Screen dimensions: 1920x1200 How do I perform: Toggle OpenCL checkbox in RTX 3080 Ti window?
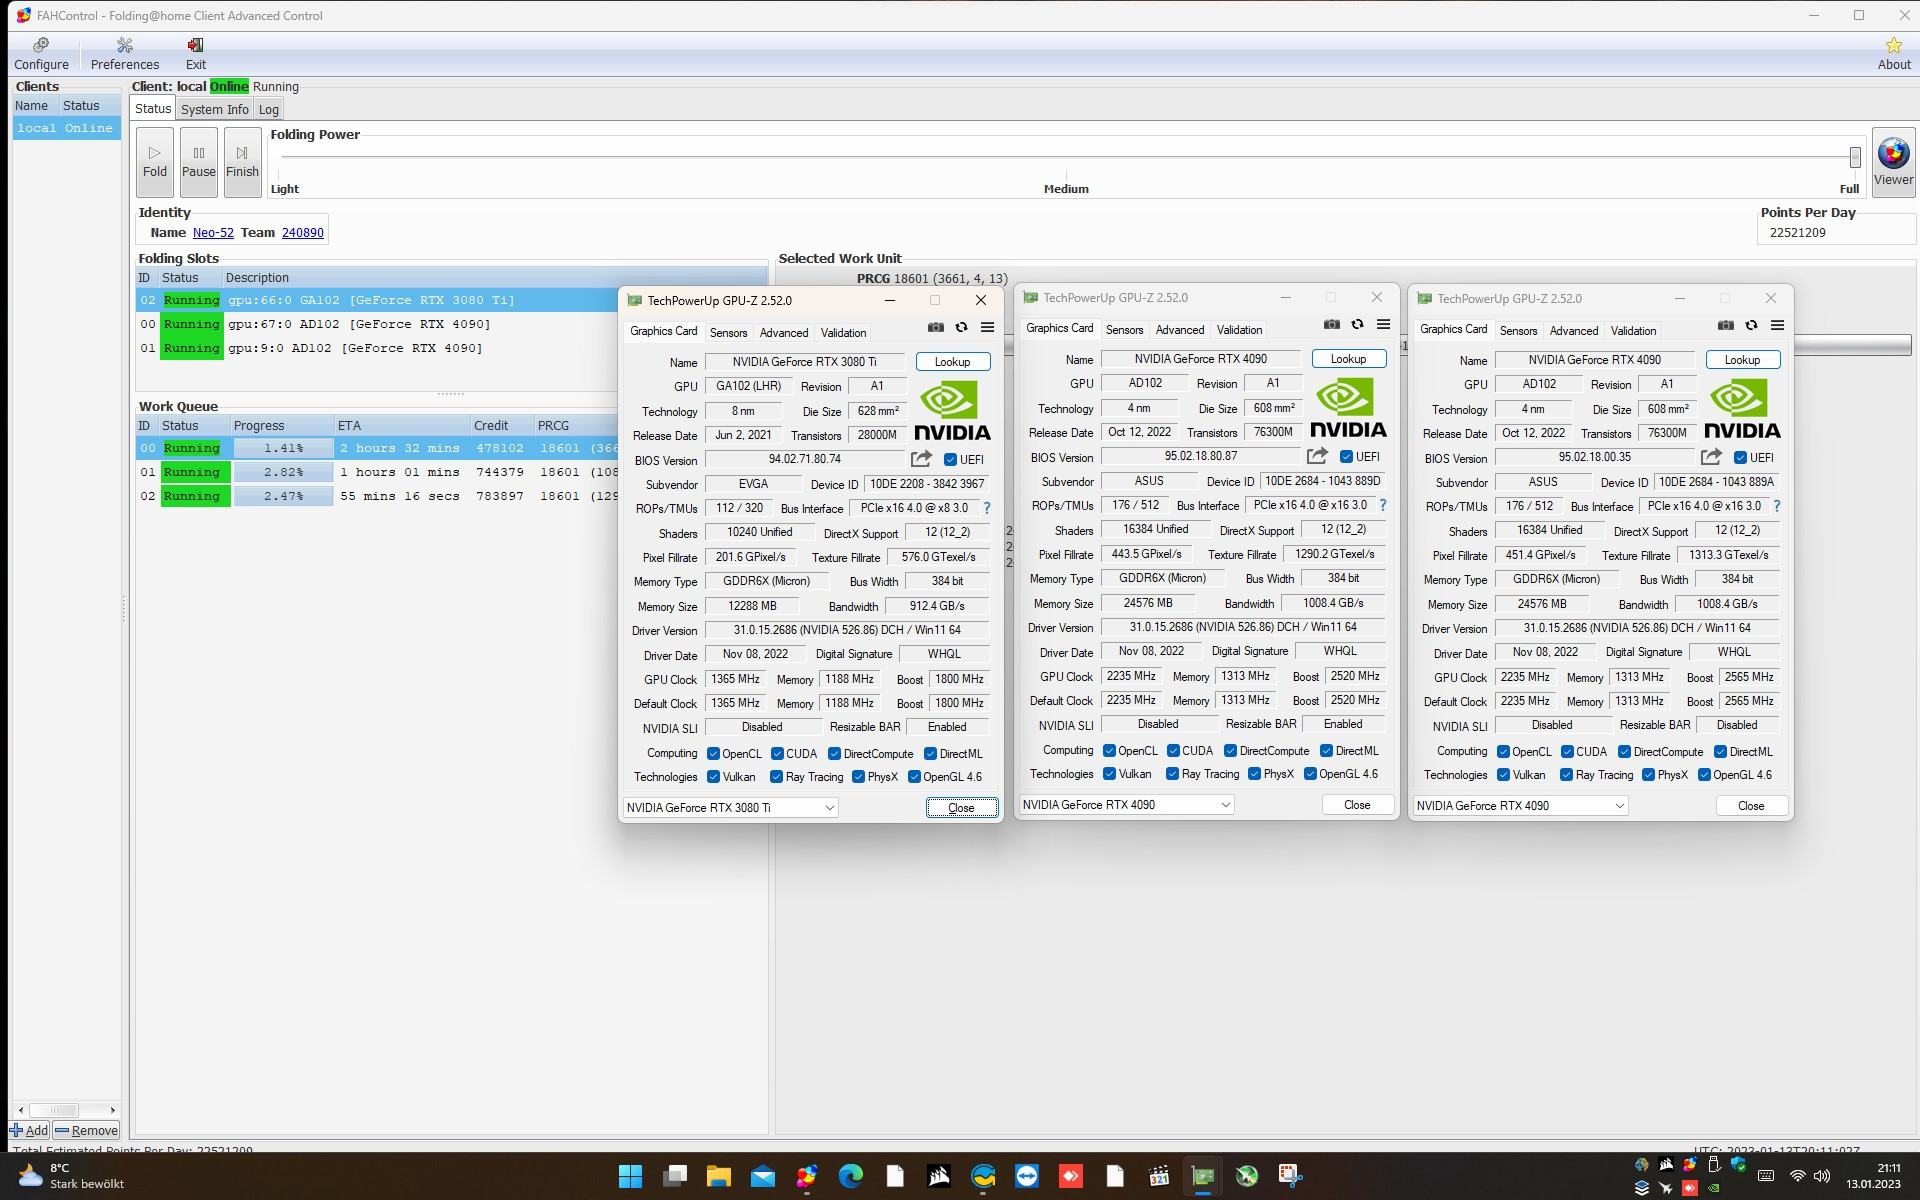pyautogui.click(x=713, y=754)
